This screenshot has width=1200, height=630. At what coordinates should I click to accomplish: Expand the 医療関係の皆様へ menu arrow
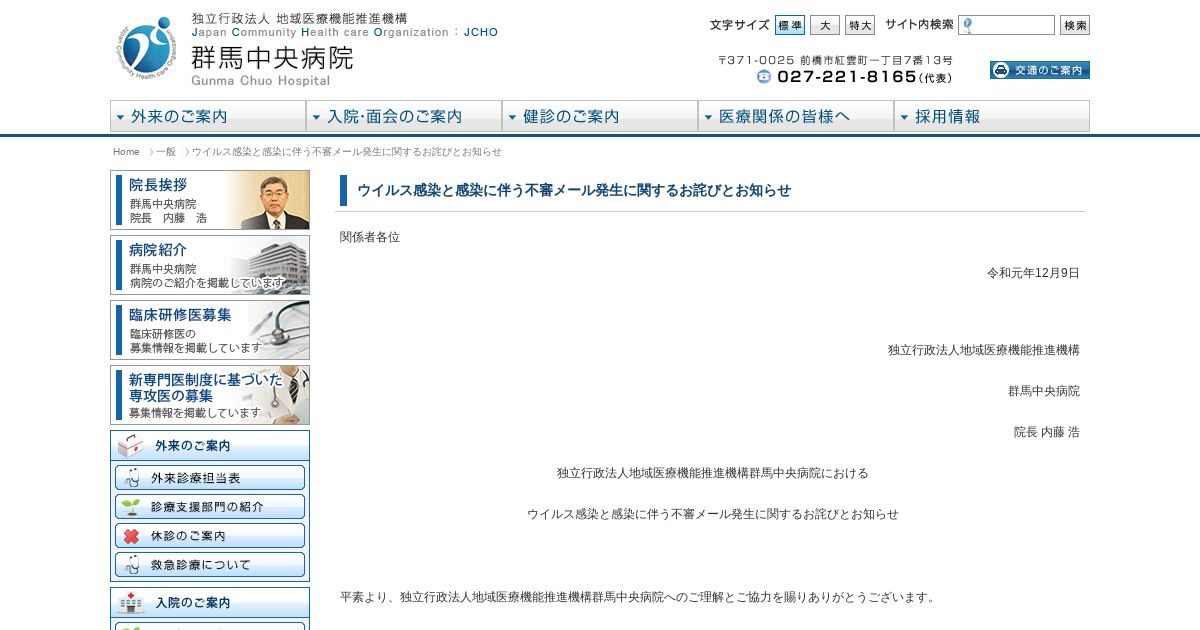click(708, 117)
